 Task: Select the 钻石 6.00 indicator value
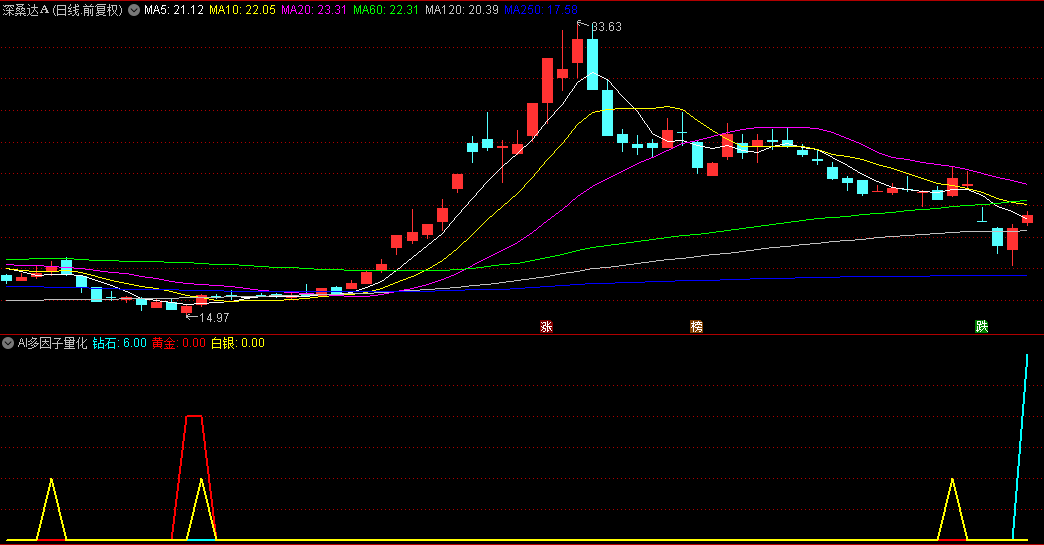[x=119, y=343]
